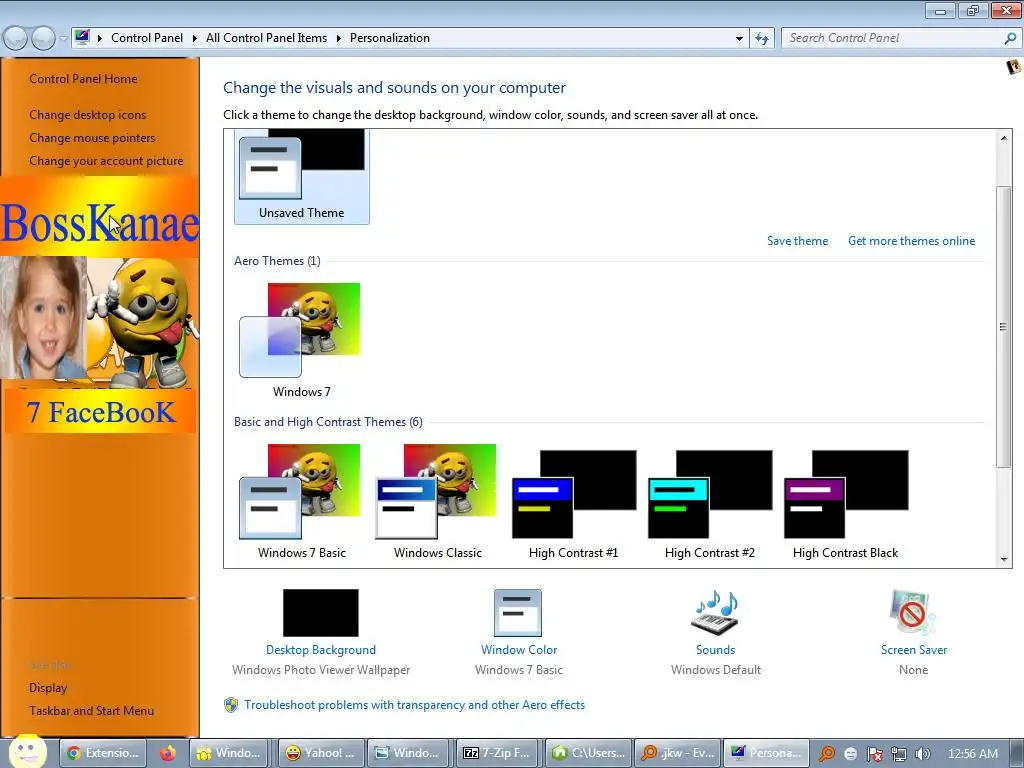Click the Screen Saver text link
1024x768 pixels.
[x=914, y=650]
